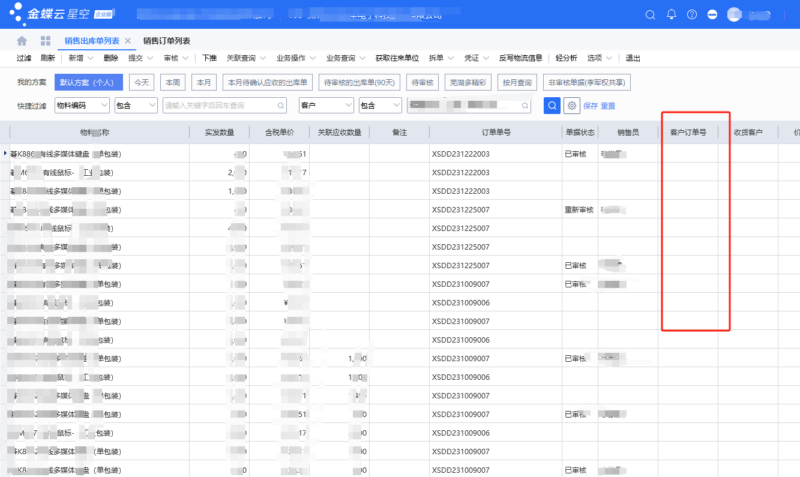Open the notification bell

pyautogui.click(x=671, y=14)
